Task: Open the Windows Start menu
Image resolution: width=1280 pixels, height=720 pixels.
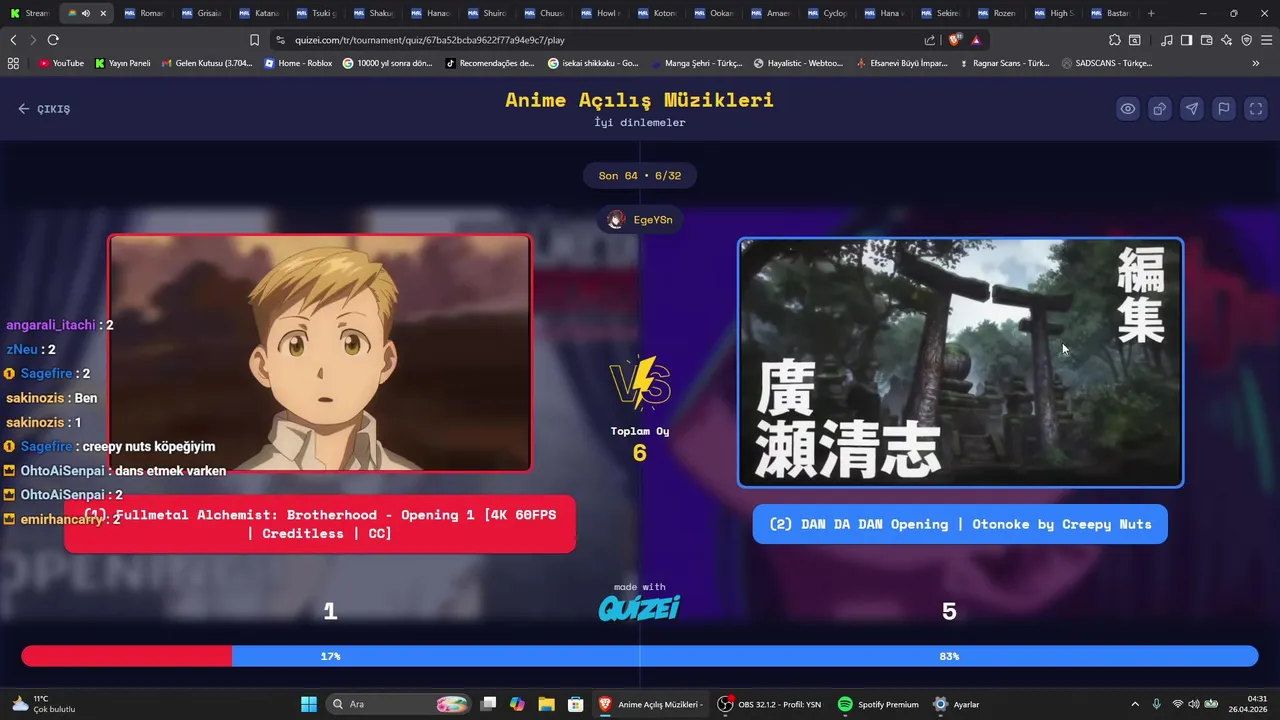Action: [309, 704]
